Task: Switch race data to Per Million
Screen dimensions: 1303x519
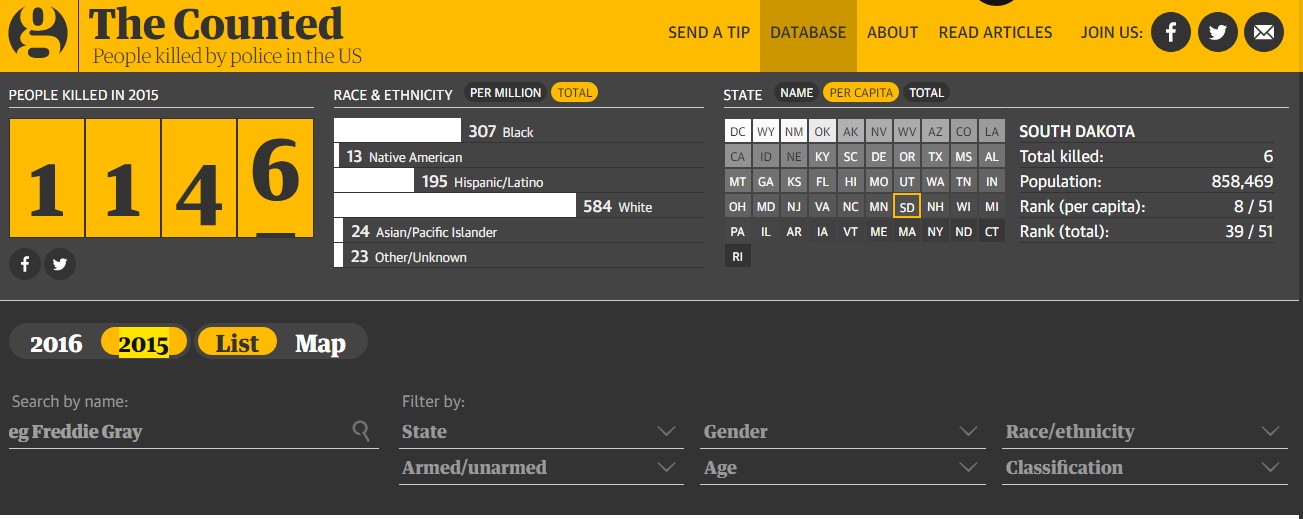Action: click(x=505, y=93)
